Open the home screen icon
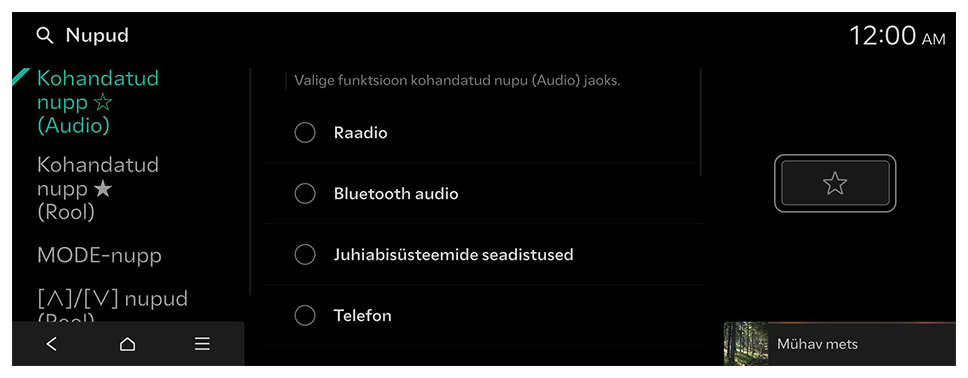Viewport: 968px width, 378px height. point(127,344)
